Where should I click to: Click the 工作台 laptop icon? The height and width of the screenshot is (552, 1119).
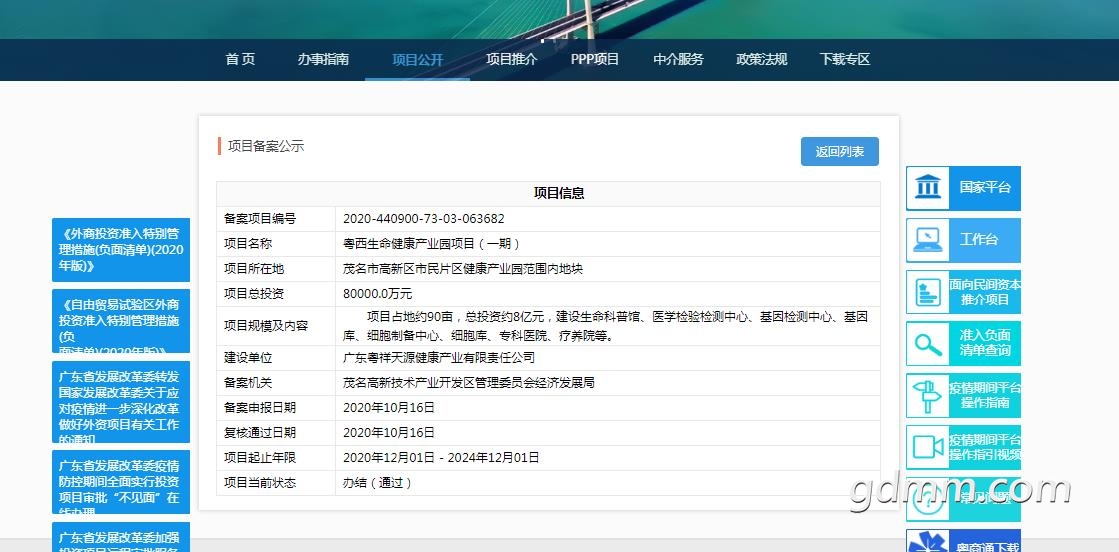click(928, 240)
